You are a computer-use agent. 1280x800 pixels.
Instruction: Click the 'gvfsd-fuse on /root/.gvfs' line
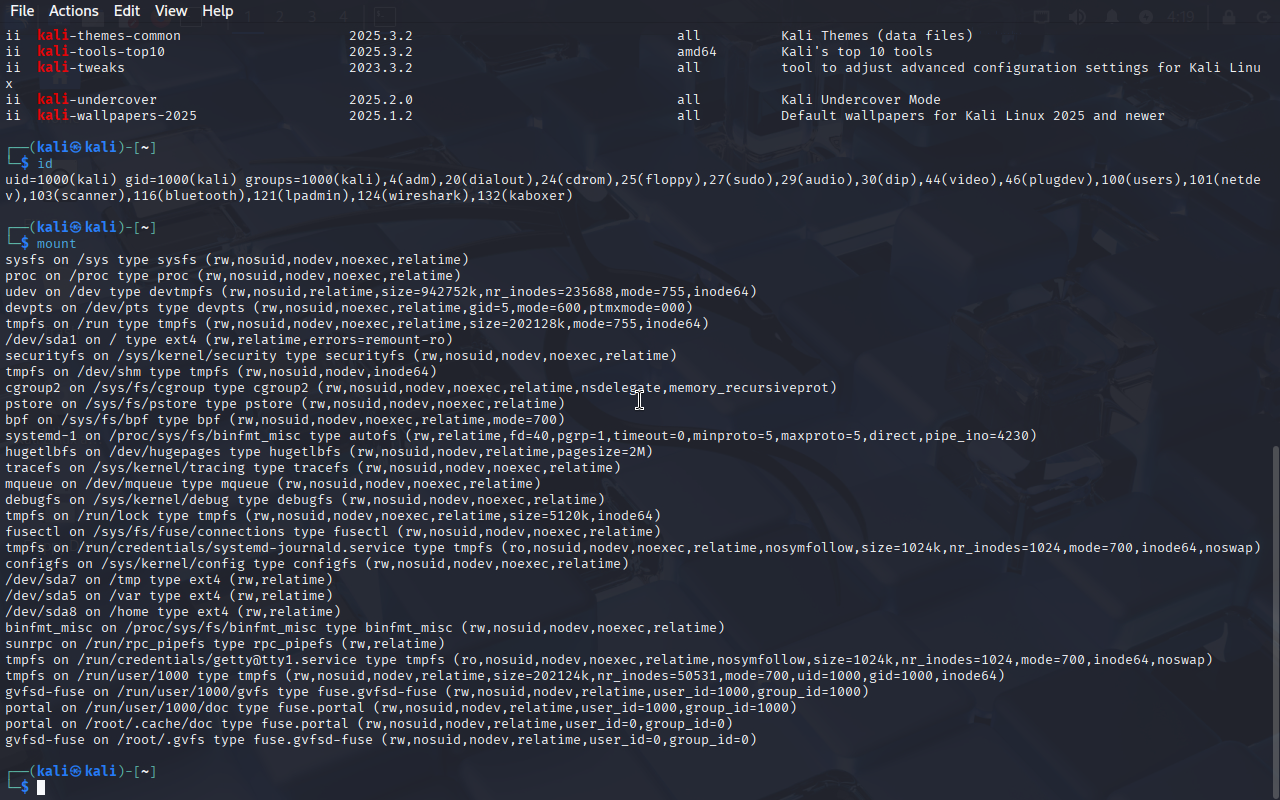381,740
